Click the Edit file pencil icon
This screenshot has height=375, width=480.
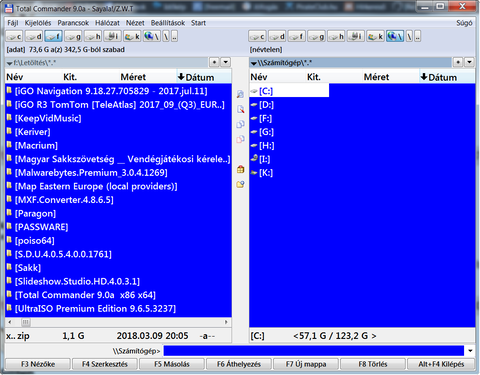coord(240,109)
